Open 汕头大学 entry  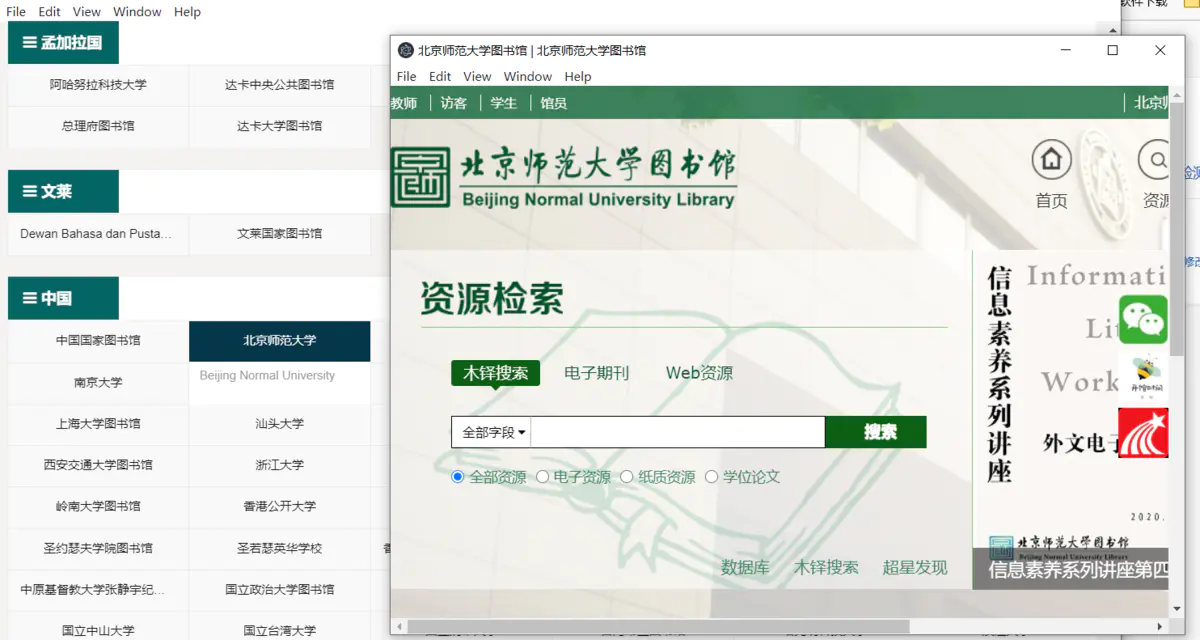click(x=279, y=424)
